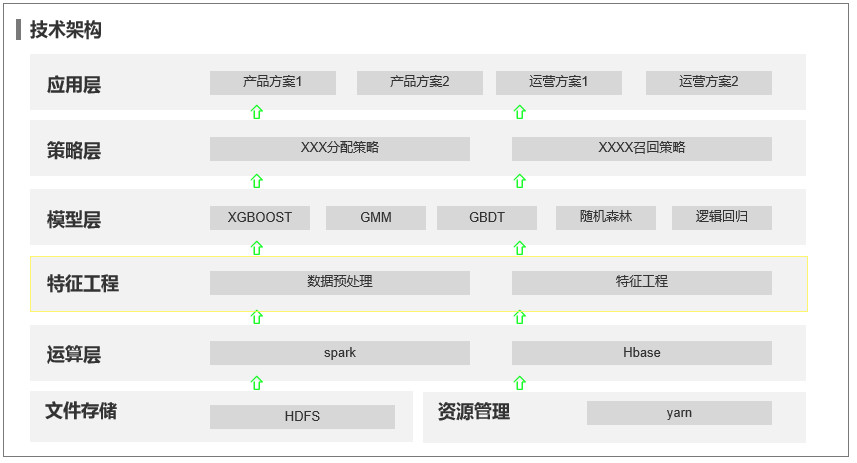Viewport: 857px width, 463px height.
Task: Click the green arrow directly above Hbase
Action: coord(519,317)
